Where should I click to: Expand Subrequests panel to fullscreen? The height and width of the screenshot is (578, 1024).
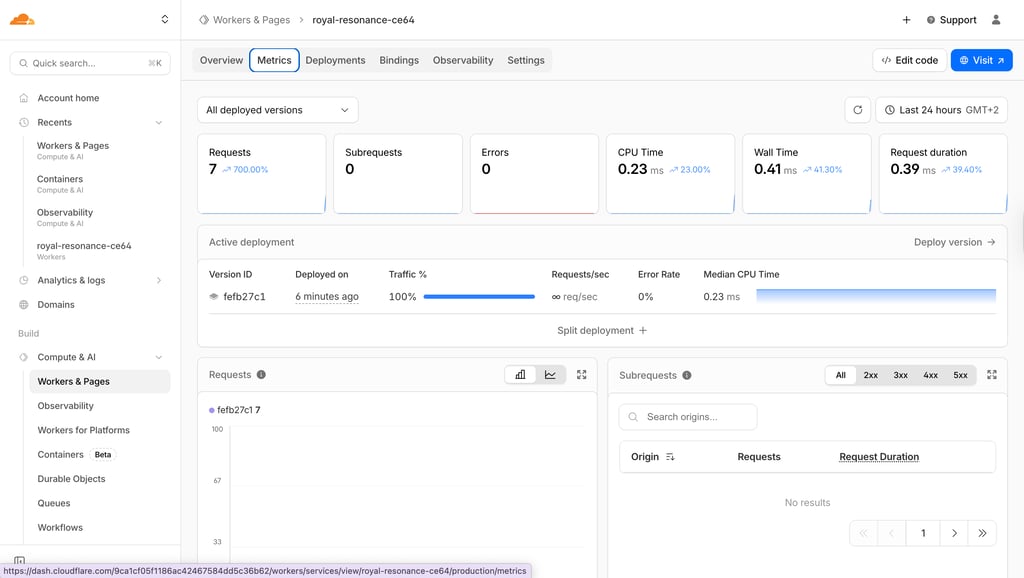[x=992, y=375]
